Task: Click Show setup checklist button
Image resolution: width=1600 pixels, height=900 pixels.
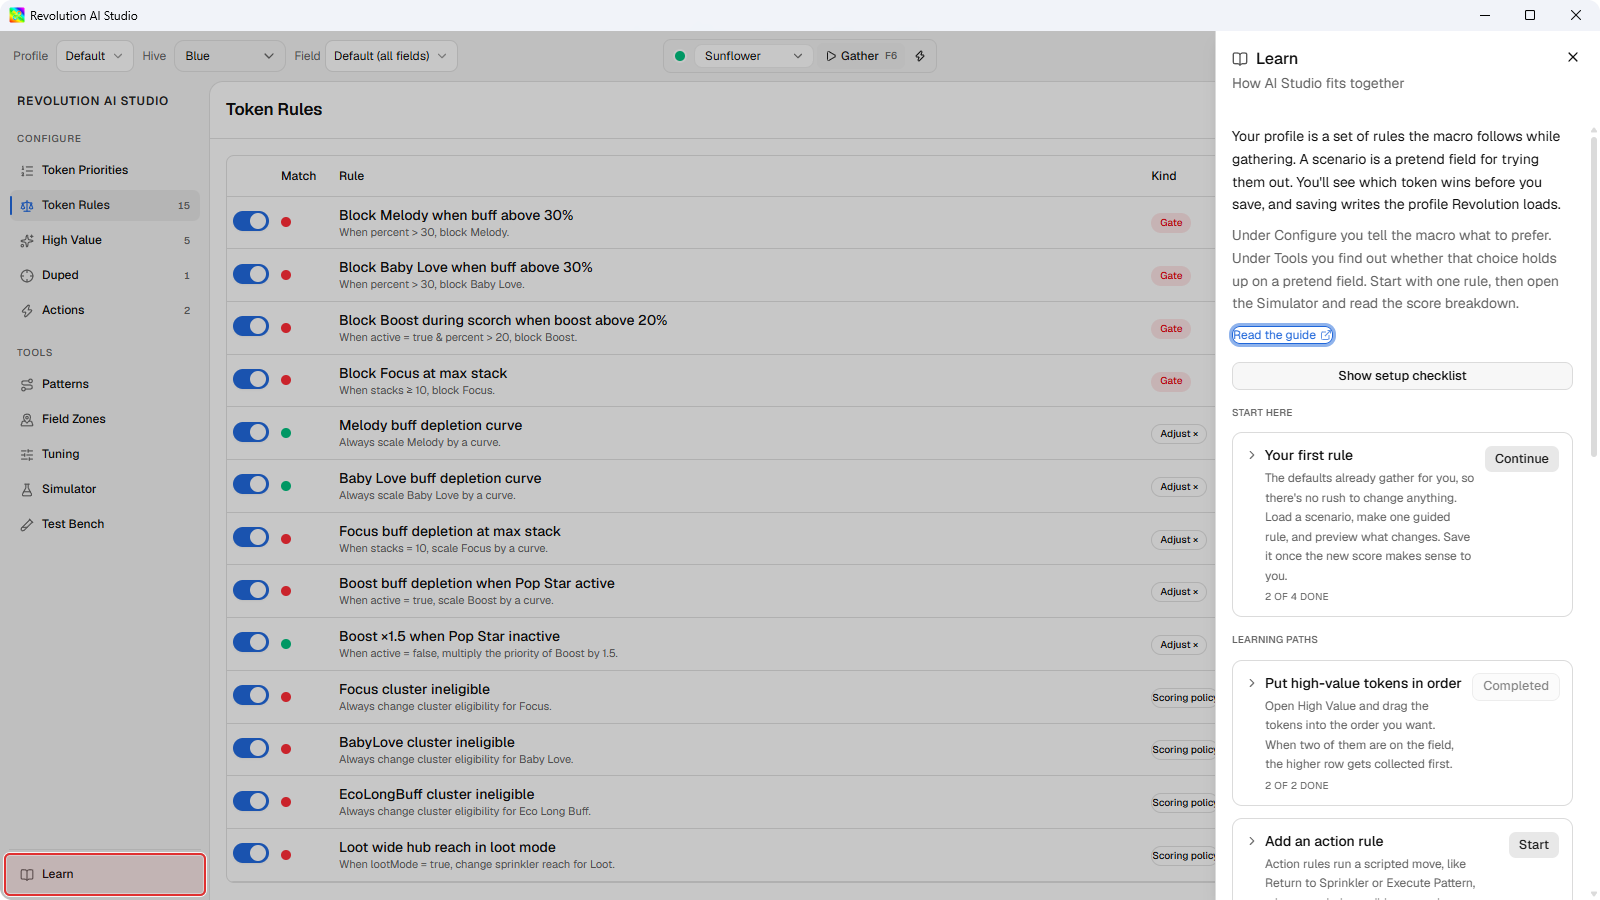Action: pyautogui.click(x=1402, y=376)
